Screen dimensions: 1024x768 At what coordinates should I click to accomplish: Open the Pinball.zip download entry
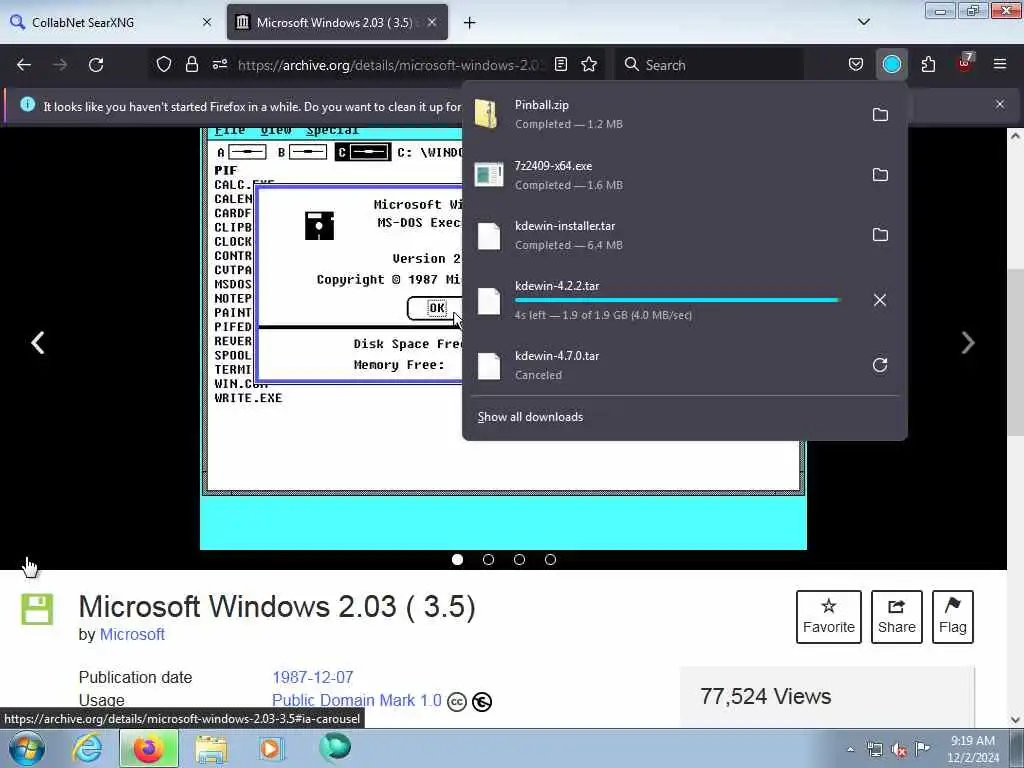point(663,114)
